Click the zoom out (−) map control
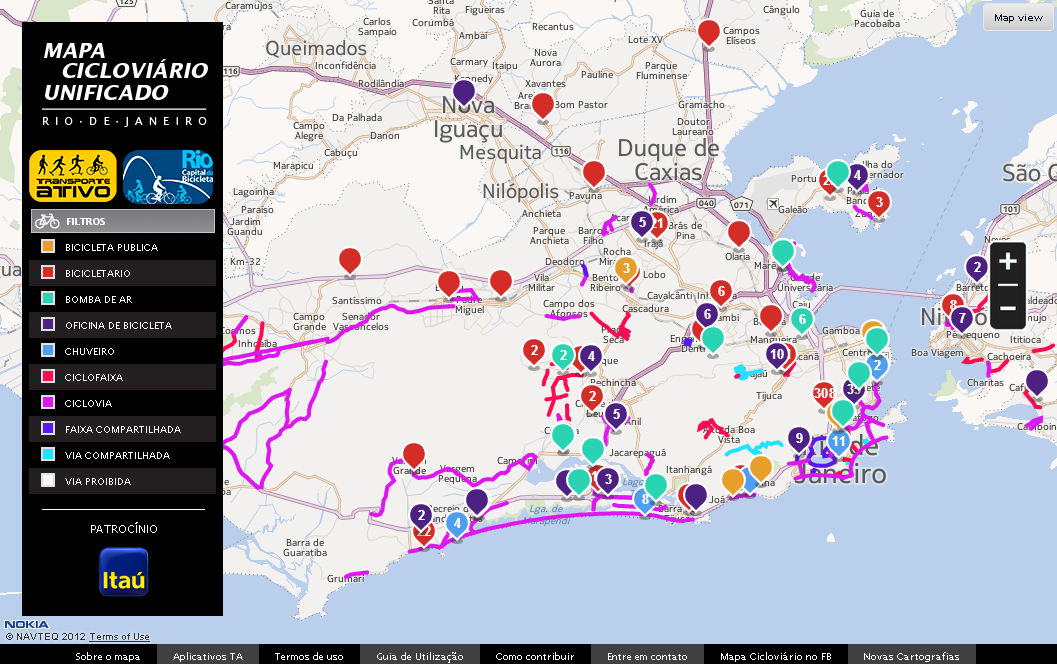This screenshot has width=1057, height=664. 1008,309
